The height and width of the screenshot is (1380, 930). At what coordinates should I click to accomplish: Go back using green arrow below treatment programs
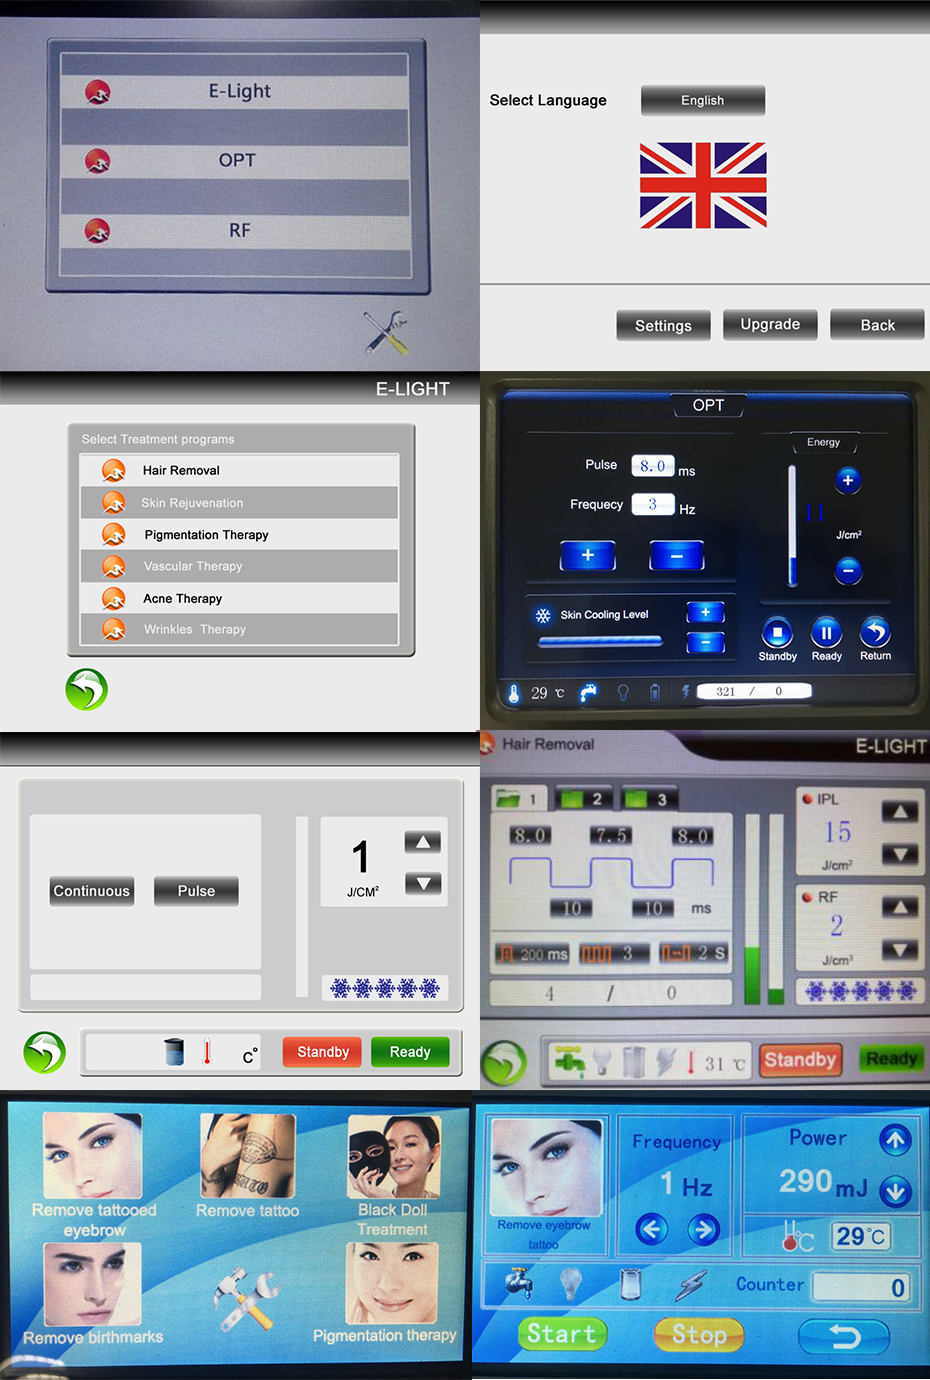point(87,690)
